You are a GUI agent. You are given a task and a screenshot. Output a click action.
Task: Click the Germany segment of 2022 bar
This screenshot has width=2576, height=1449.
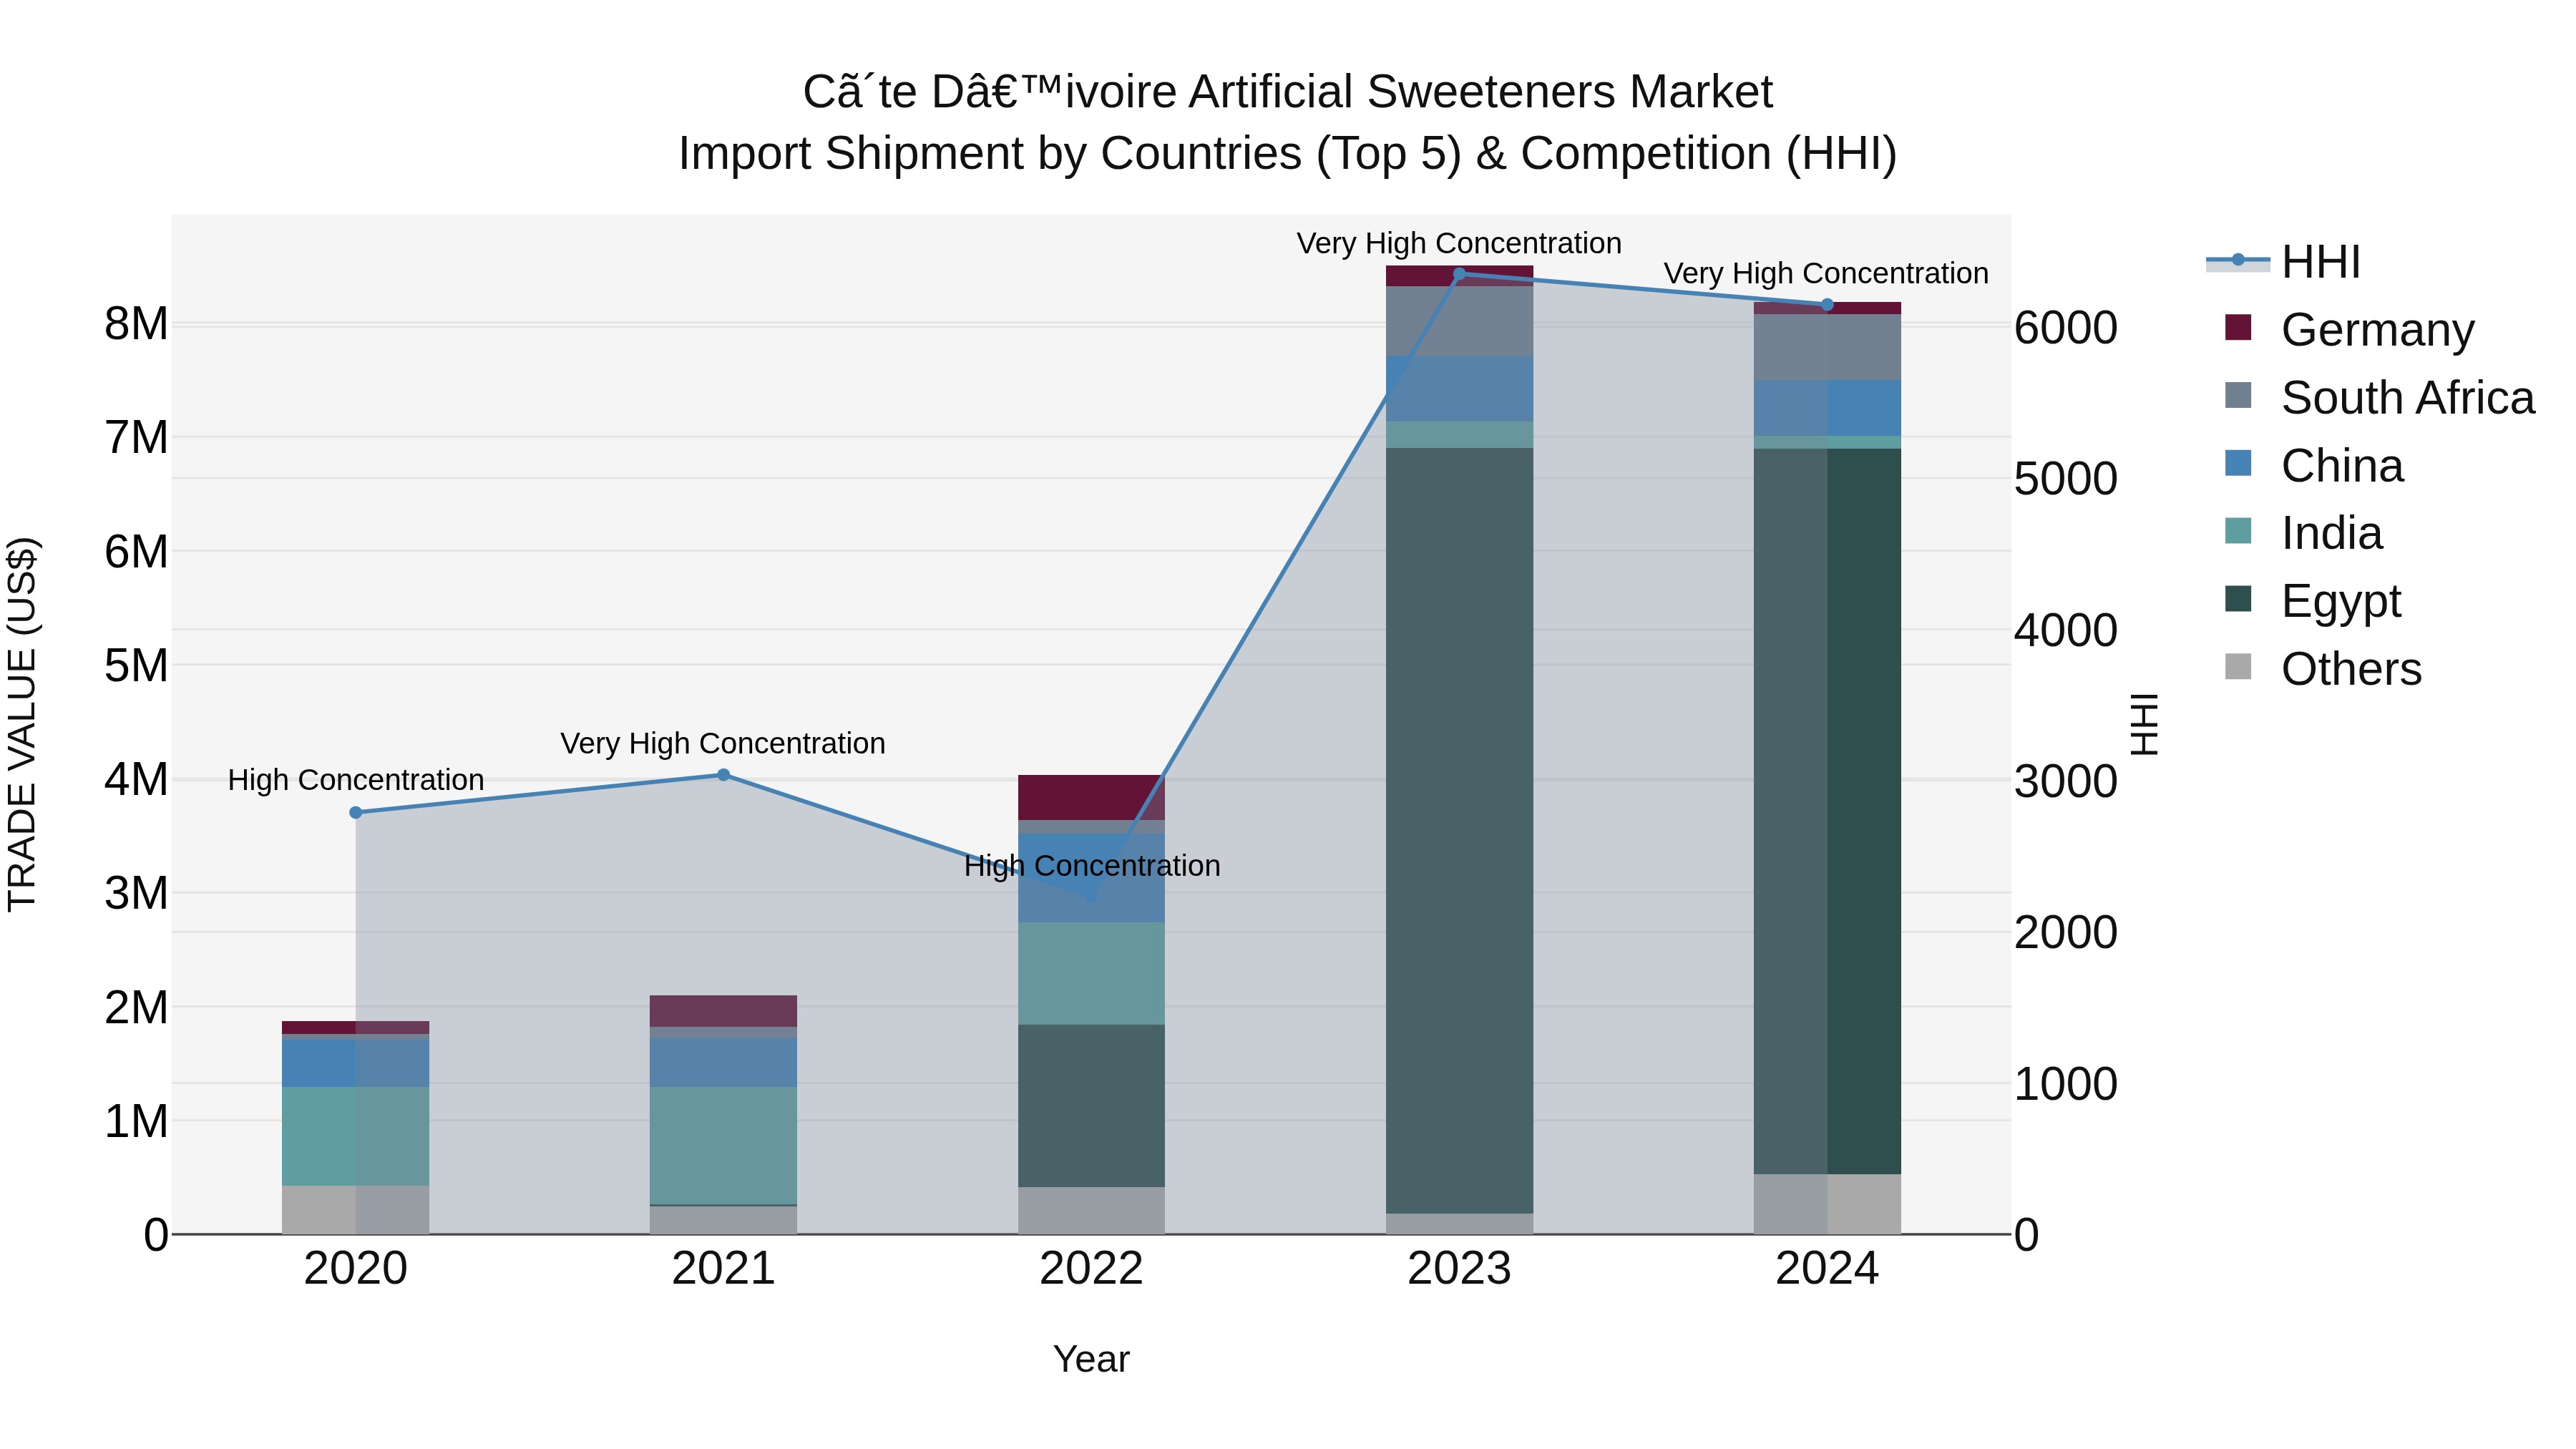pyautogui.click(x=1091, y=797)
